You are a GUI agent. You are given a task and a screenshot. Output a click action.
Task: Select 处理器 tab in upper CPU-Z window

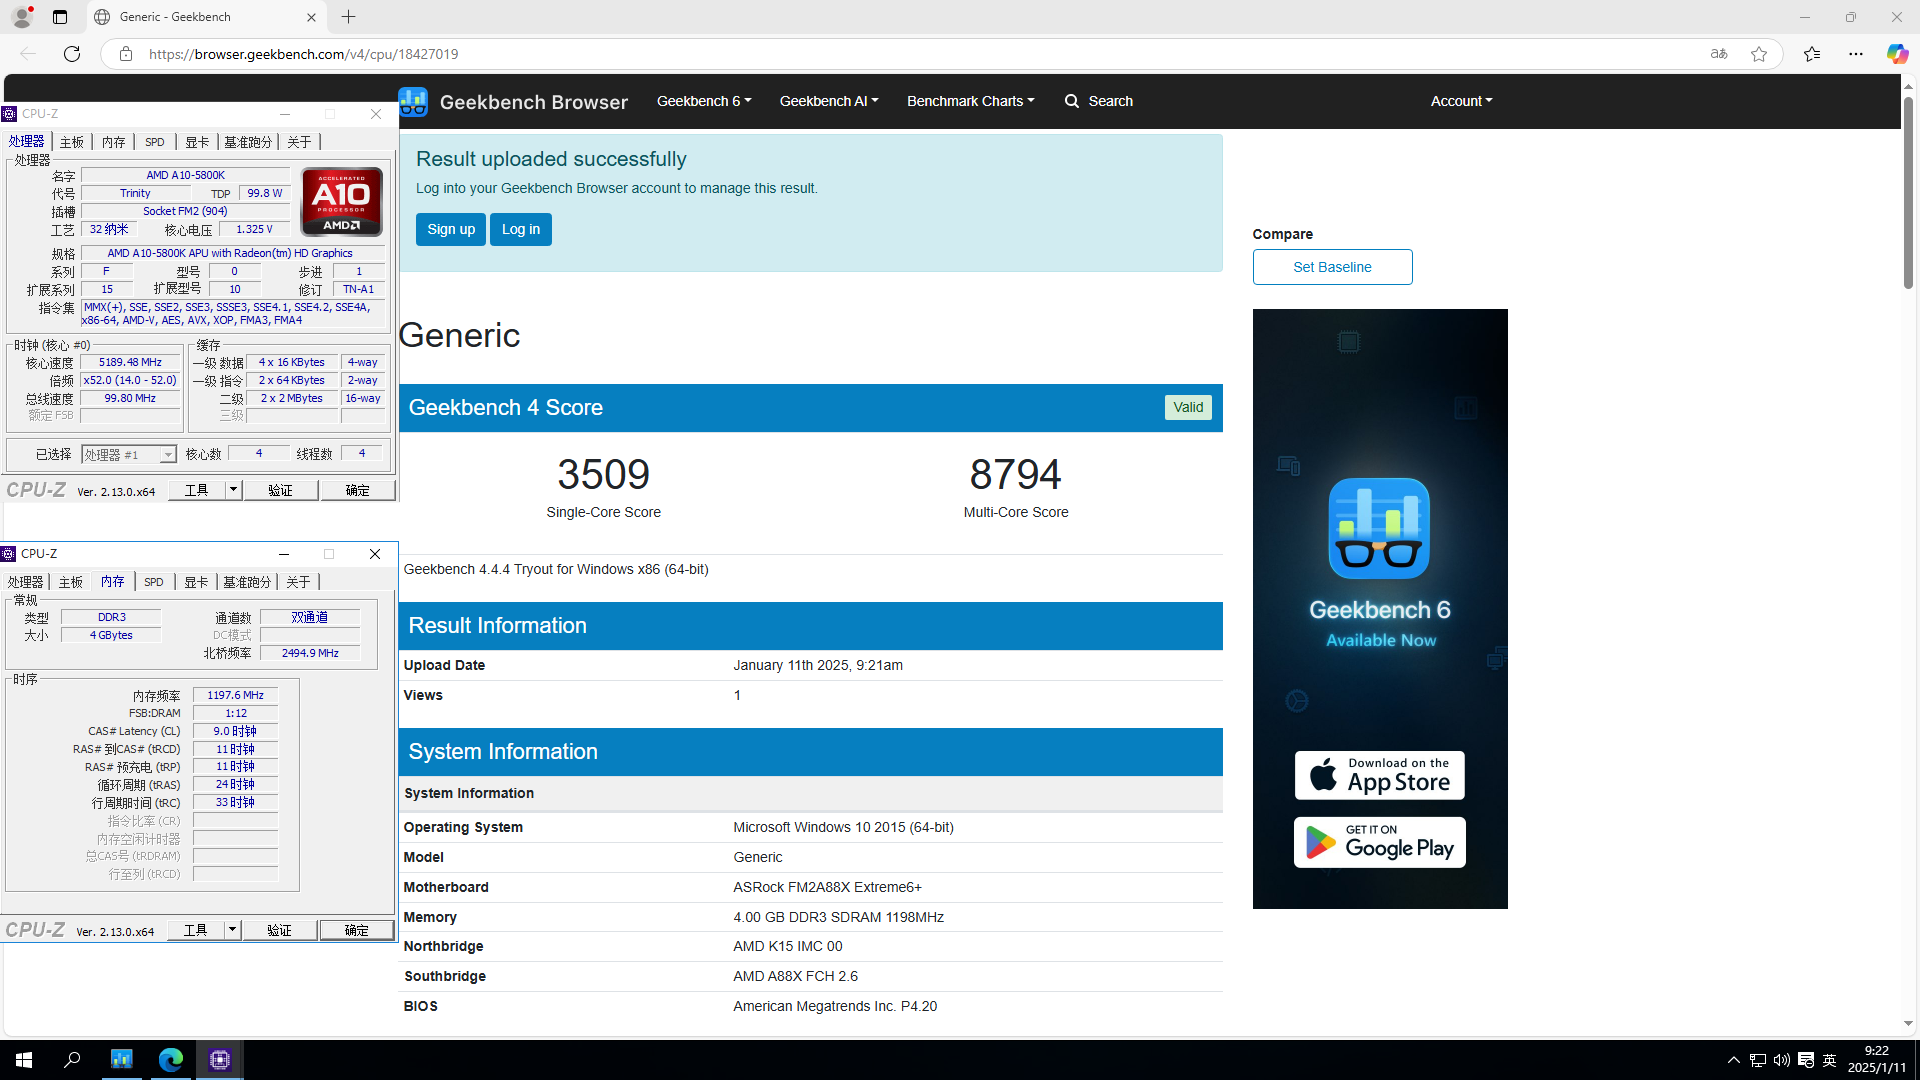(26, 142)
